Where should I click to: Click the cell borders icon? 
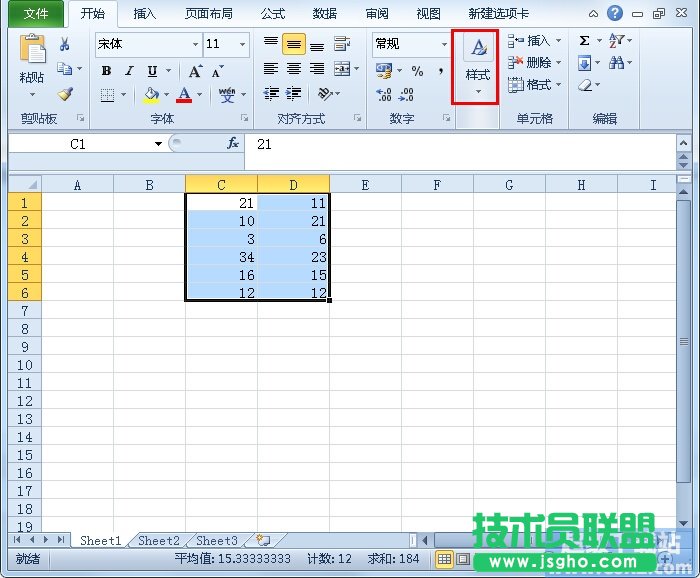pos(108,95)
